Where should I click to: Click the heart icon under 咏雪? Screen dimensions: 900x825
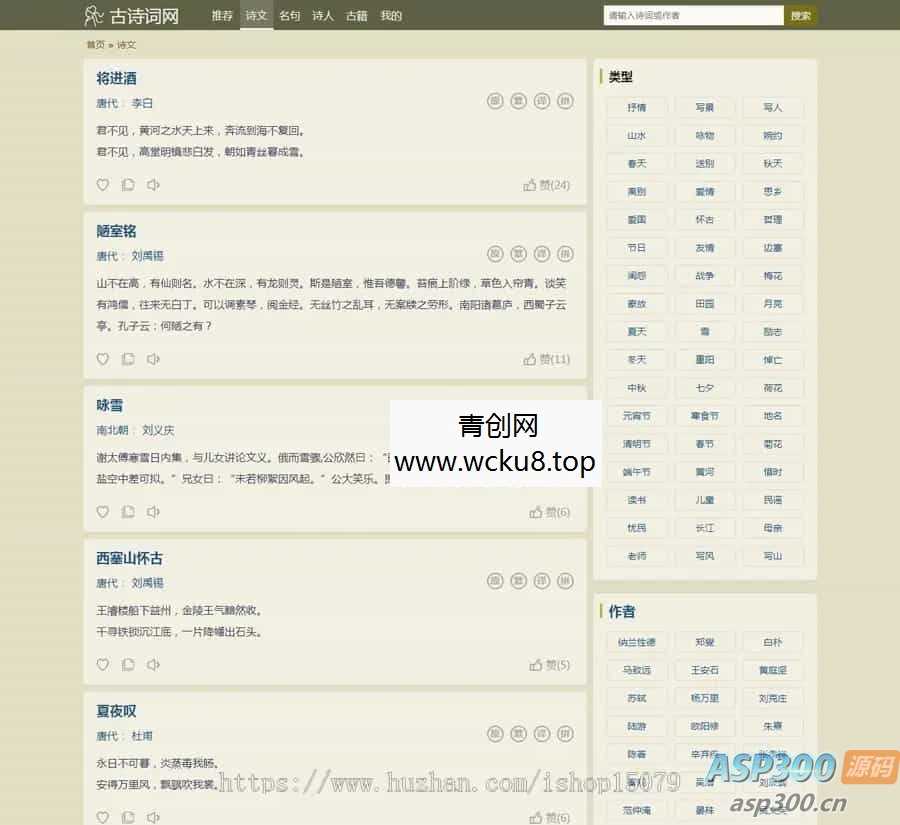click(103, 512)
